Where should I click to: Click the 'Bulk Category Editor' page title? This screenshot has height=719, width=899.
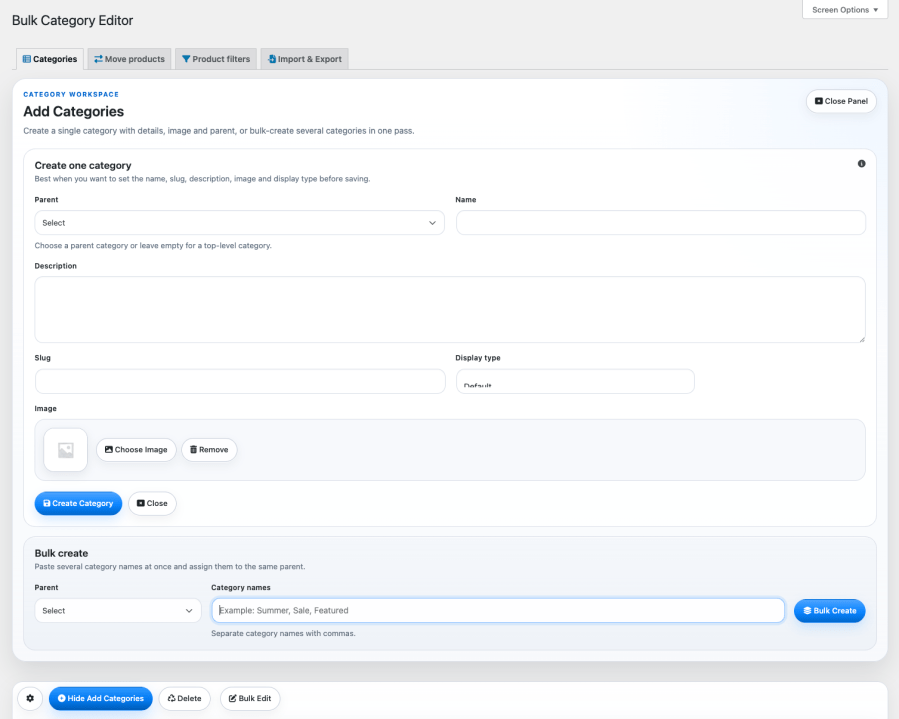pos(72,21)
